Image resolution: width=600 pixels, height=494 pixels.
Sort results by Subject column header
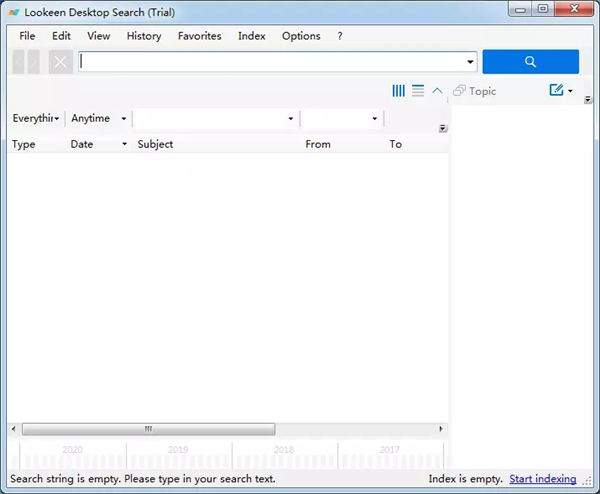(156, 144)
